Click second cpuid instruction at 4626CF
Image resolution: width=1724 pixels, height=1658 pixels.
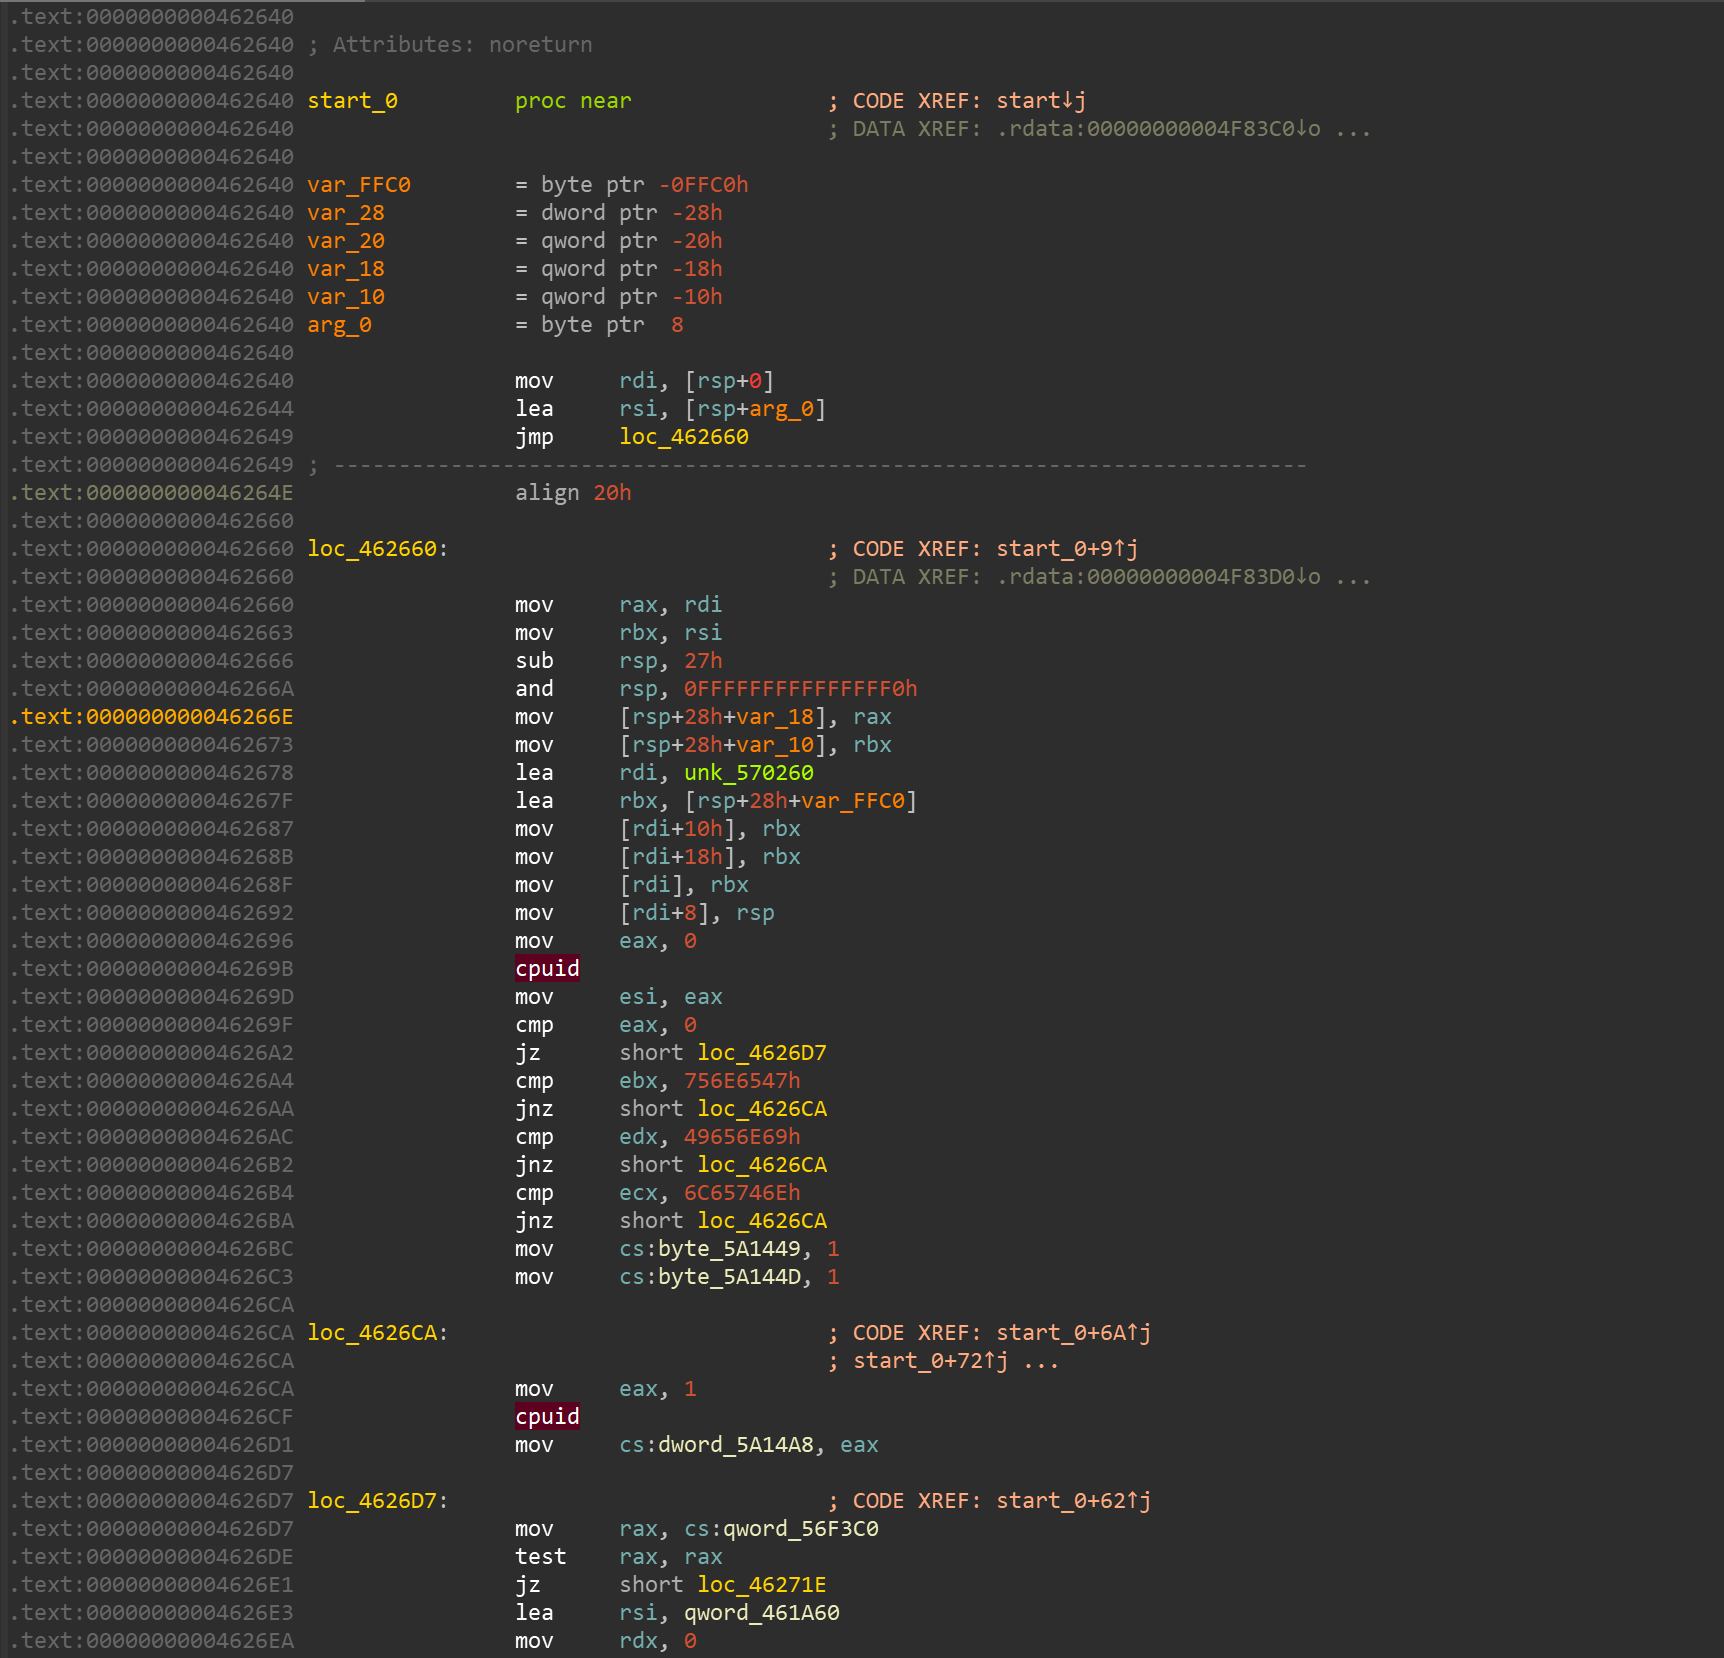click(x=547, y=1417)
